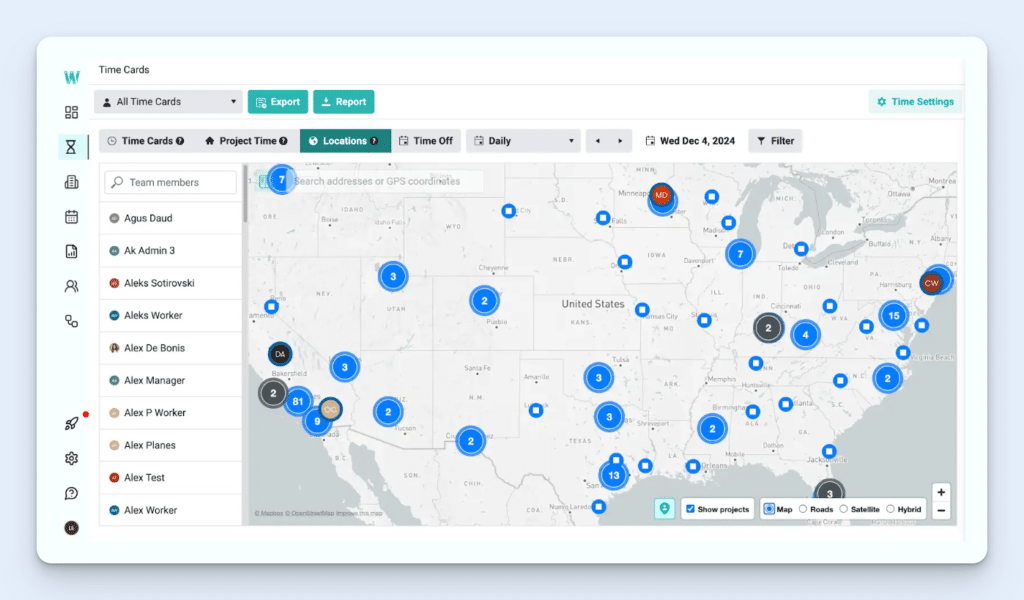1024x600 pixels.
Task: Click the 4 cluster marker on map
Action: [805, 335]
